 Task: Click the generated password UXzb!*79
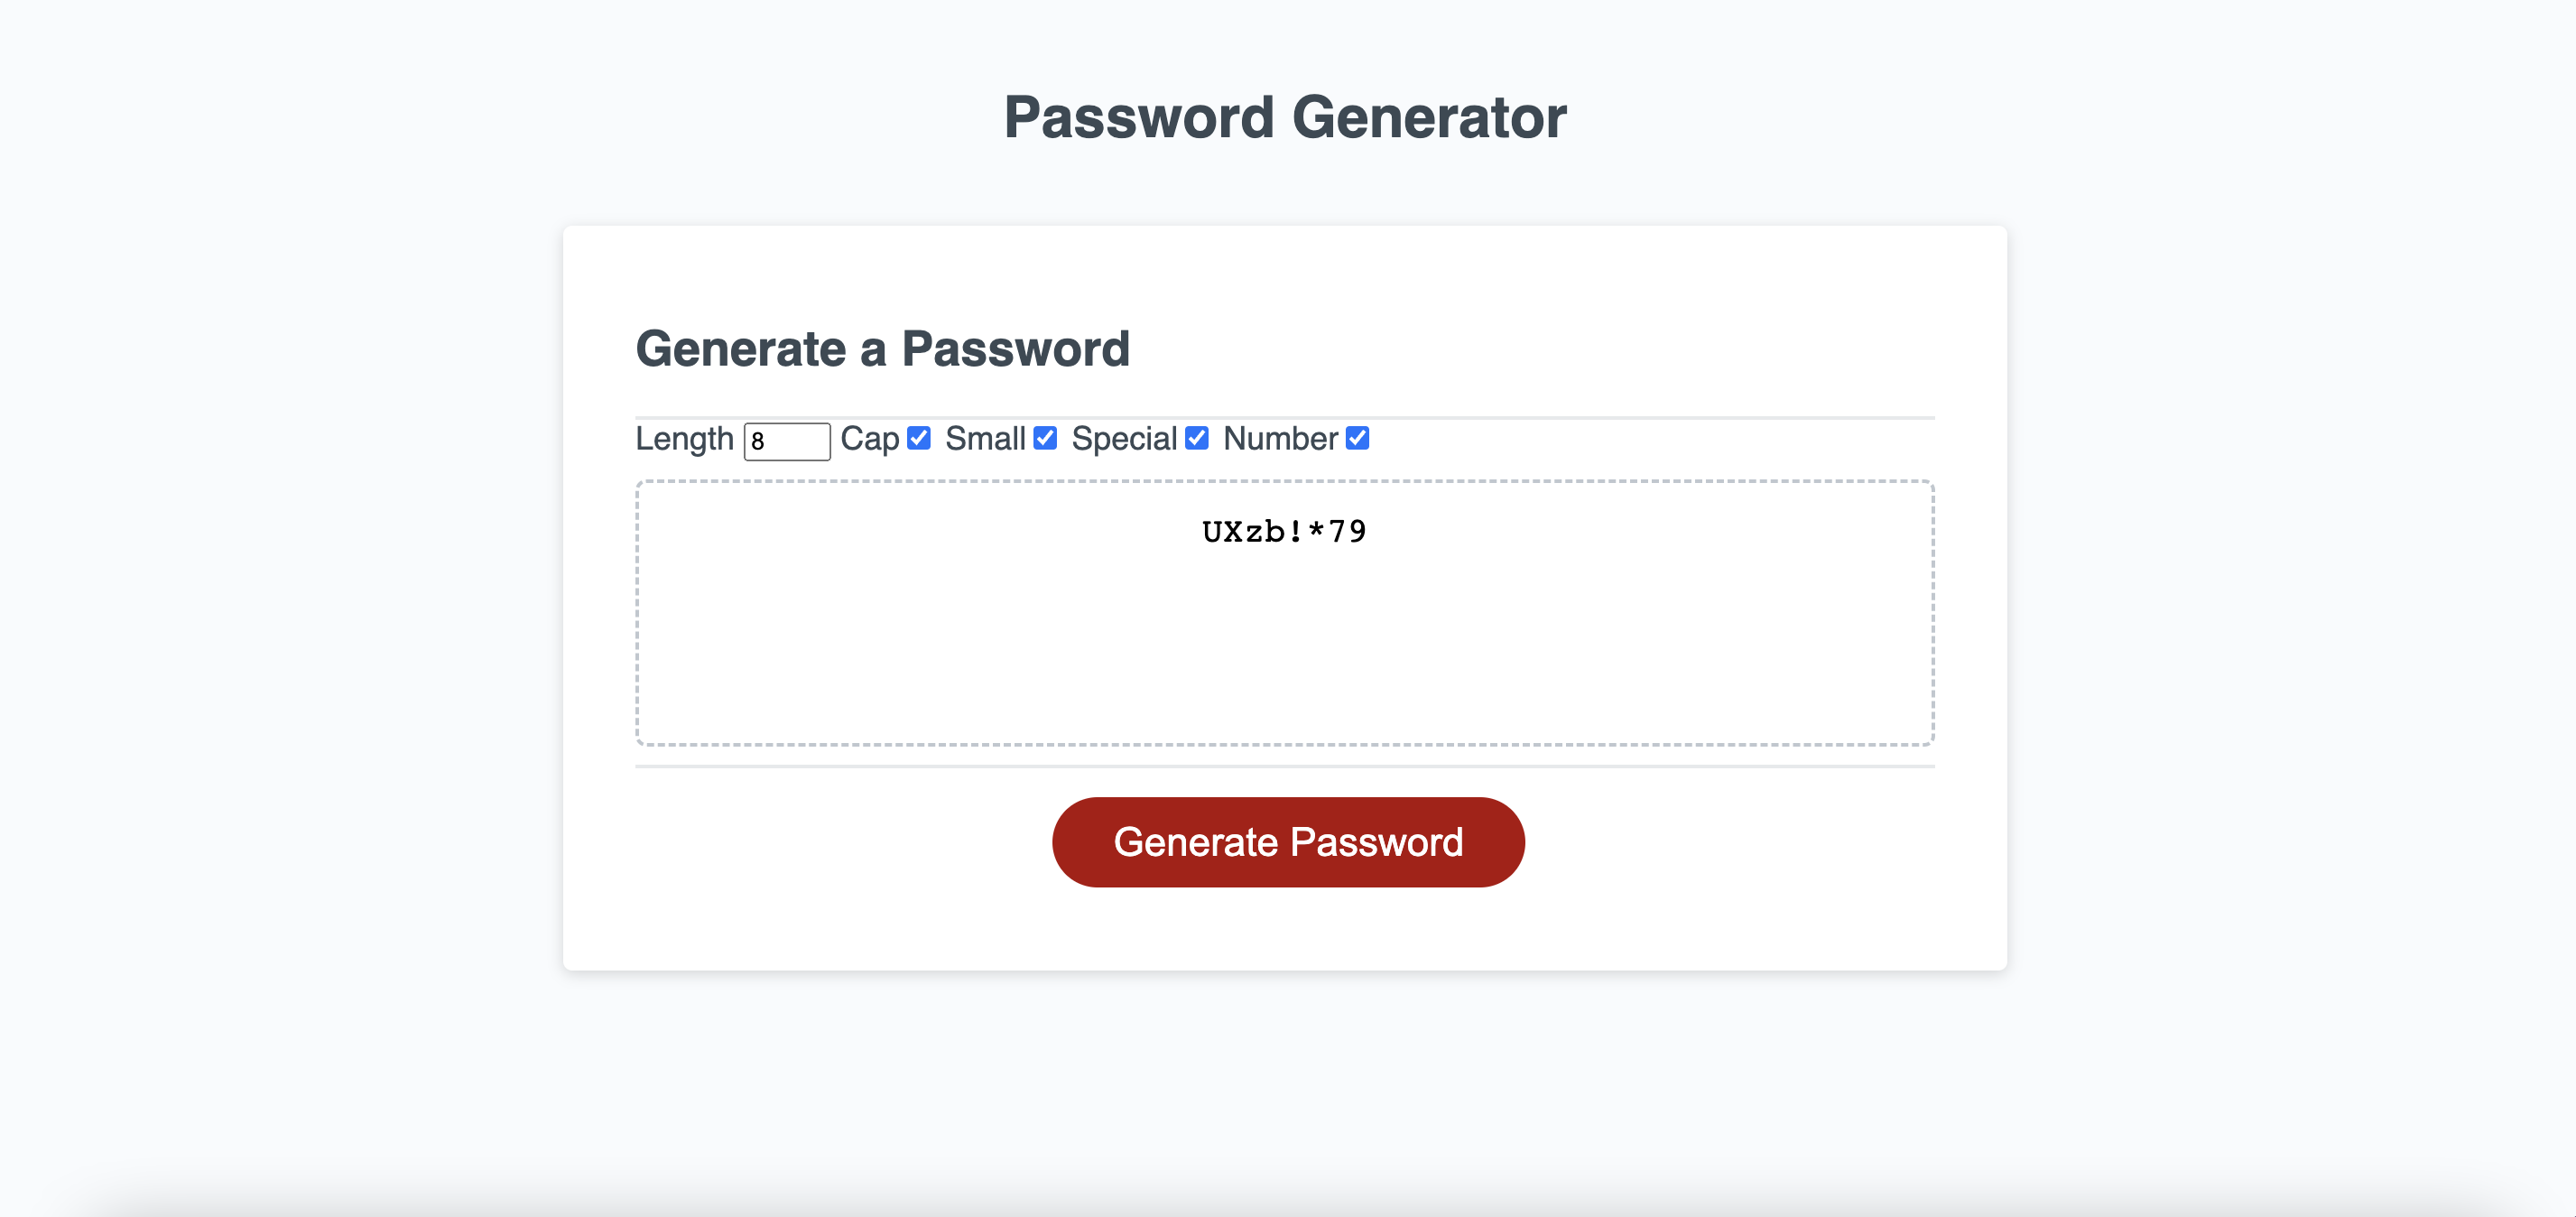click(1285, 531)
